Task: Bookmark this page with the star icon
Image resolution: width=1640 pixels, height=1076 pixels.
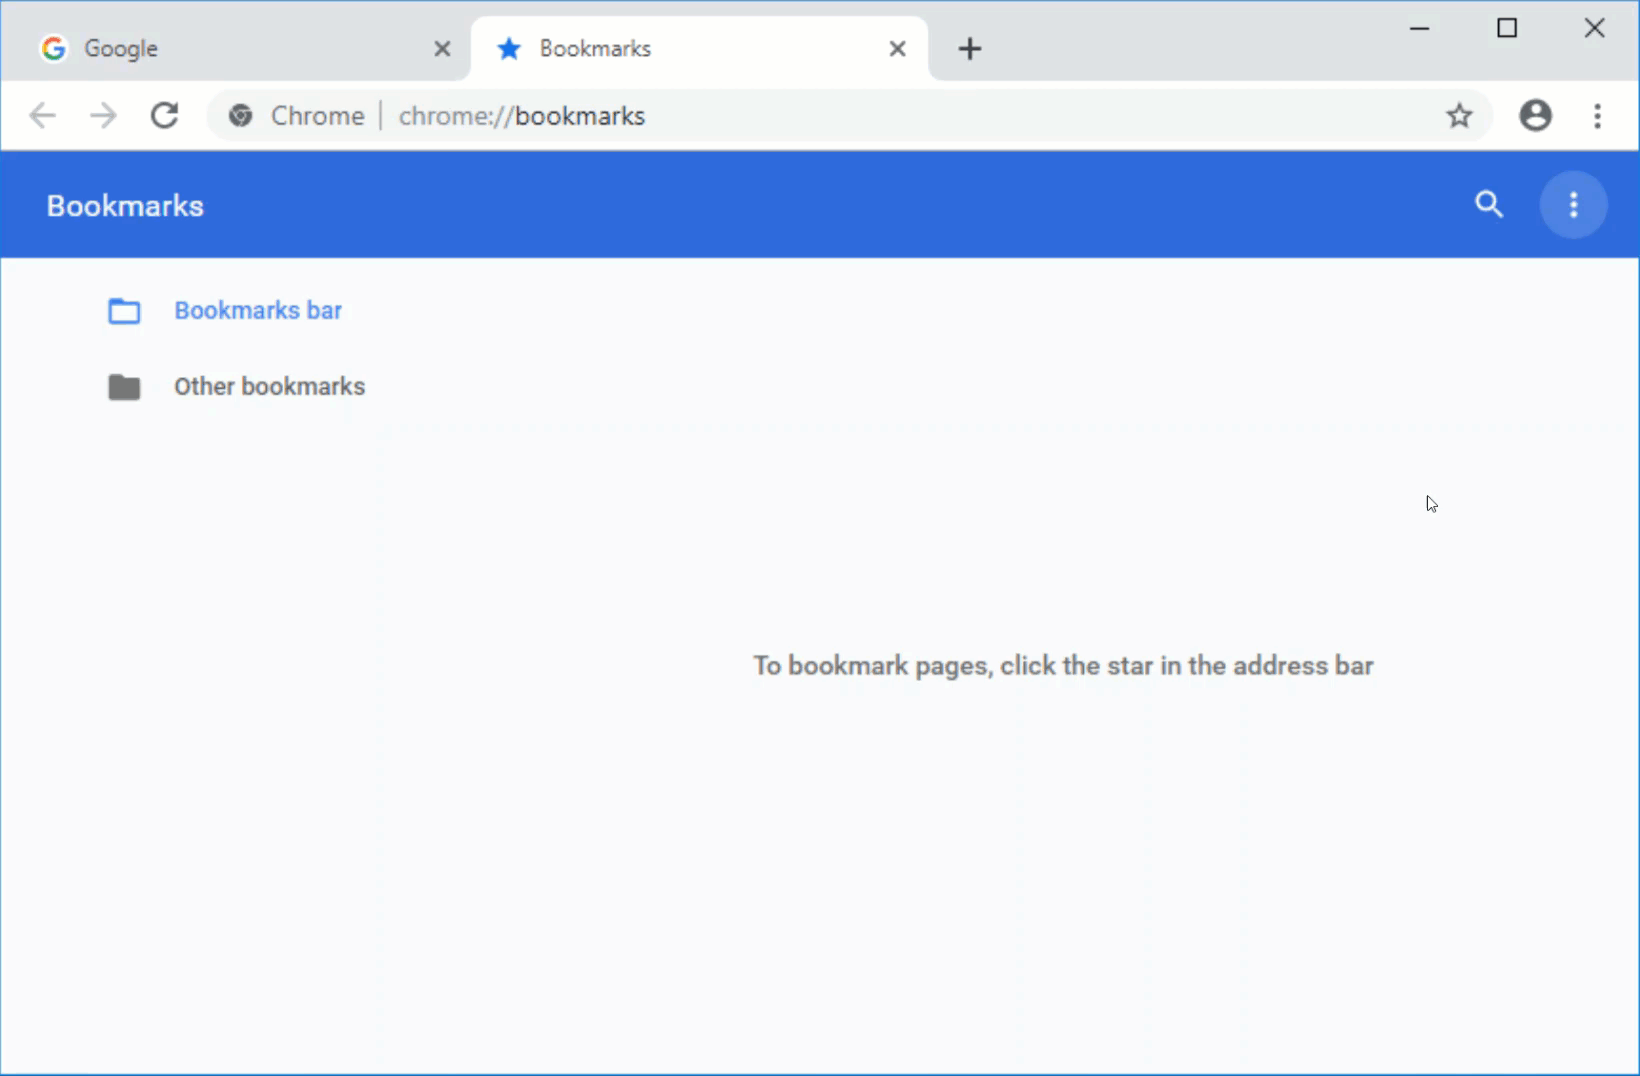Action: (x=1459, y=116)
